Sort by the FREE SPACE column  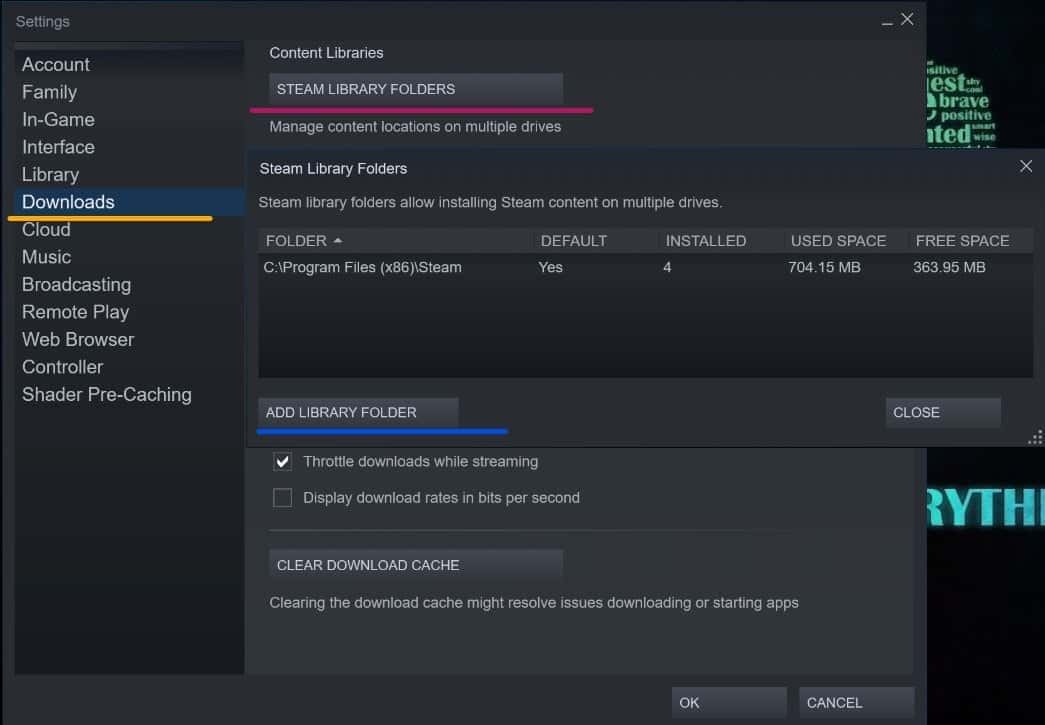[962, 241]
